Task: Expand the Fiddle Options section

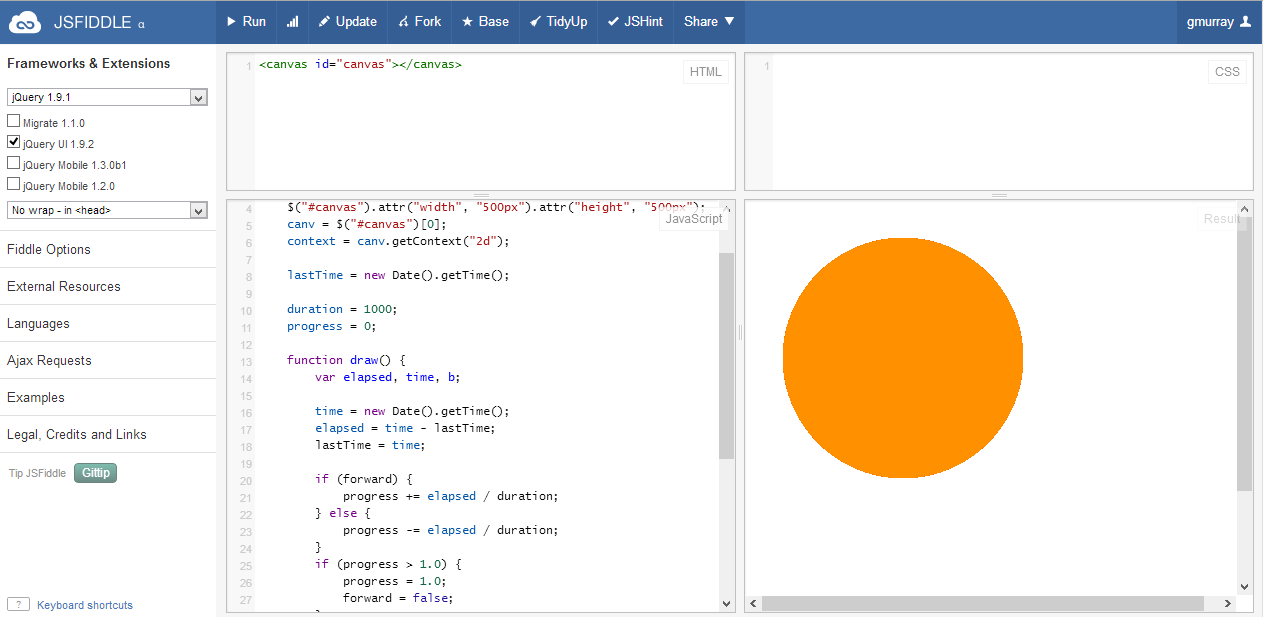Action: pos(49,250)
